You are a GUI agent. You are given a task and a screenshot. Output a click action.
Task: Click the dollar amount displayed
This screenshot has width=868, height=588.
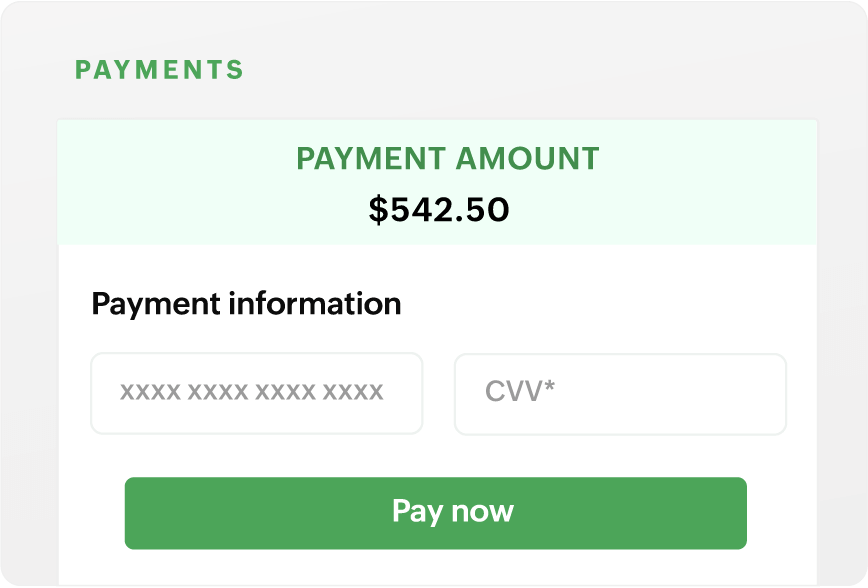pyautogui.click(x=440, y=209)
